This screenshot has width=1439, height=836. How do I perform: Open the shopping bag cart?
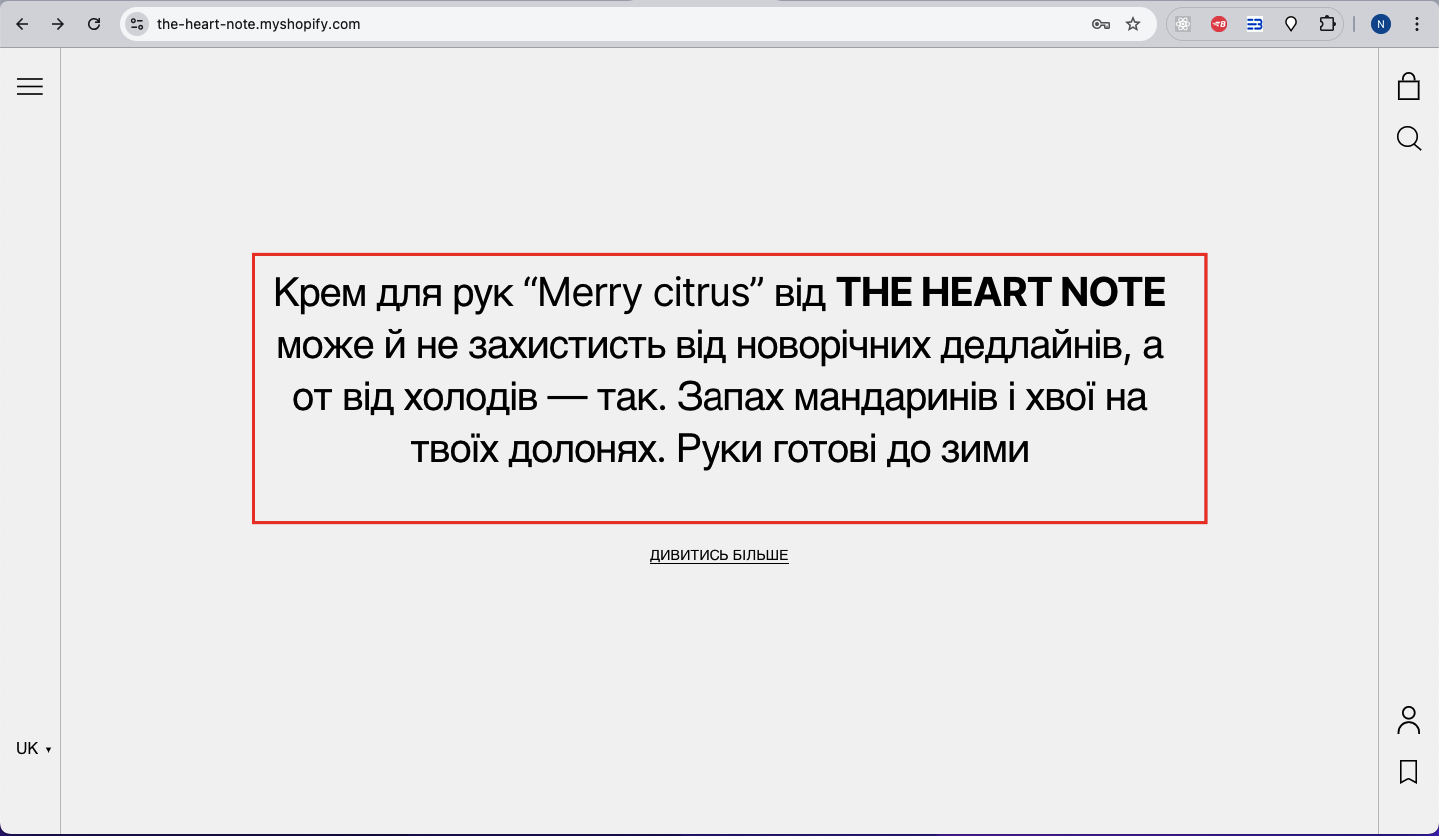1408,87
